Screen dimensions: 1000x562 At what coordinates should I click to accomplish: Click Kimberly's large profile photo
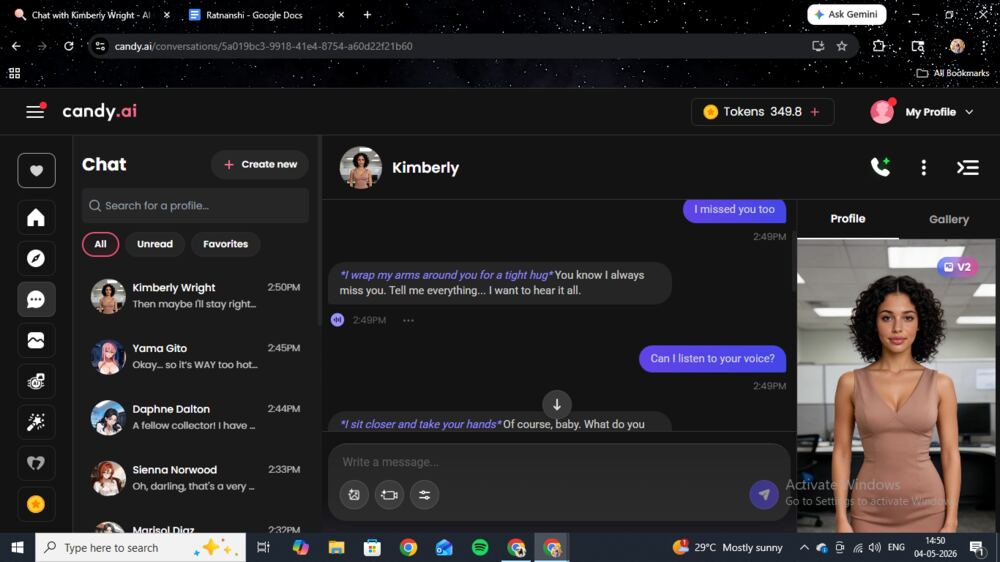896,386
